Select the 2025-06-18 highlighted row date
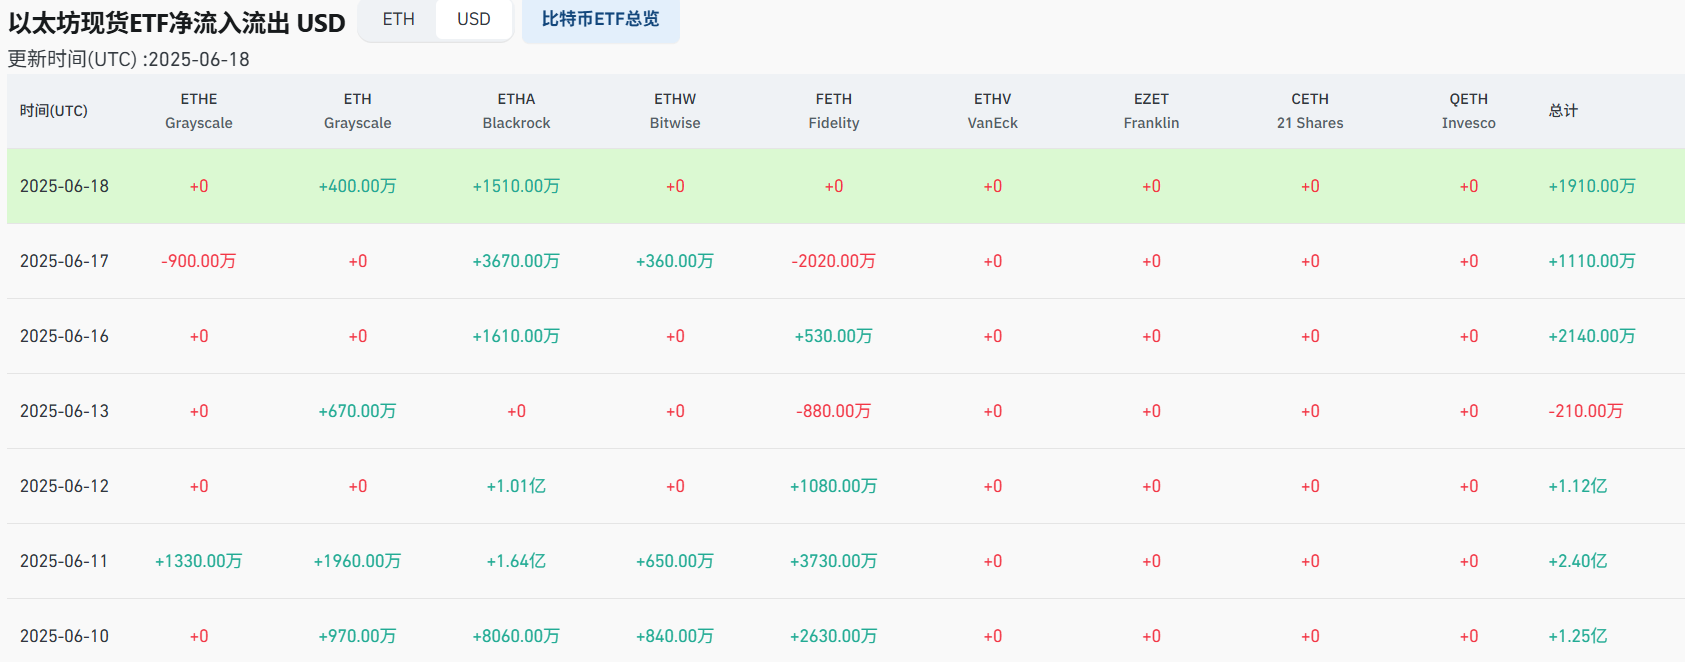Viewport: 1685px width, 662px height. pyautogui.click(x=64, y=186)
